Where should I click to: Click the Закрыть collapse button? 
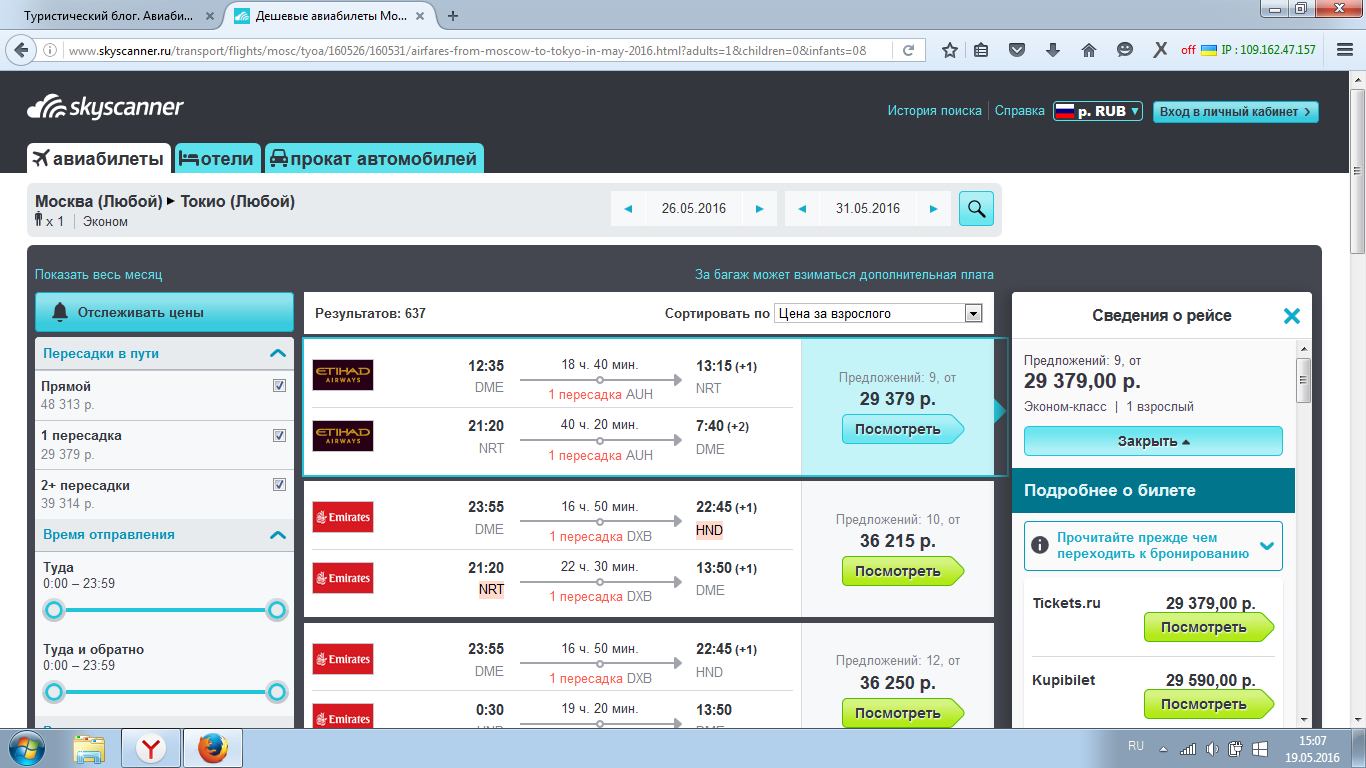(x=1153, y=441)
